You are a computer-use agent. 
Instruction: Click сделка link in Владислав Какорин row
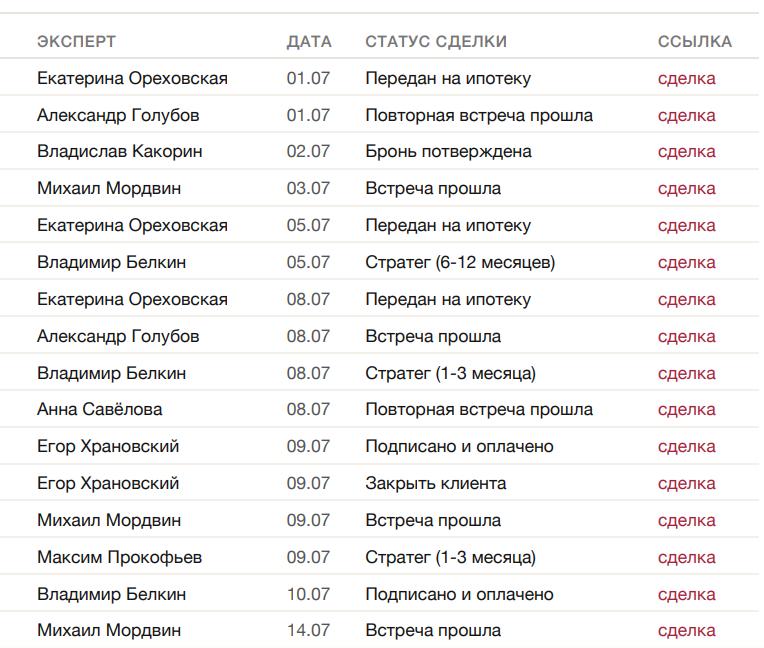click(686, 152)
